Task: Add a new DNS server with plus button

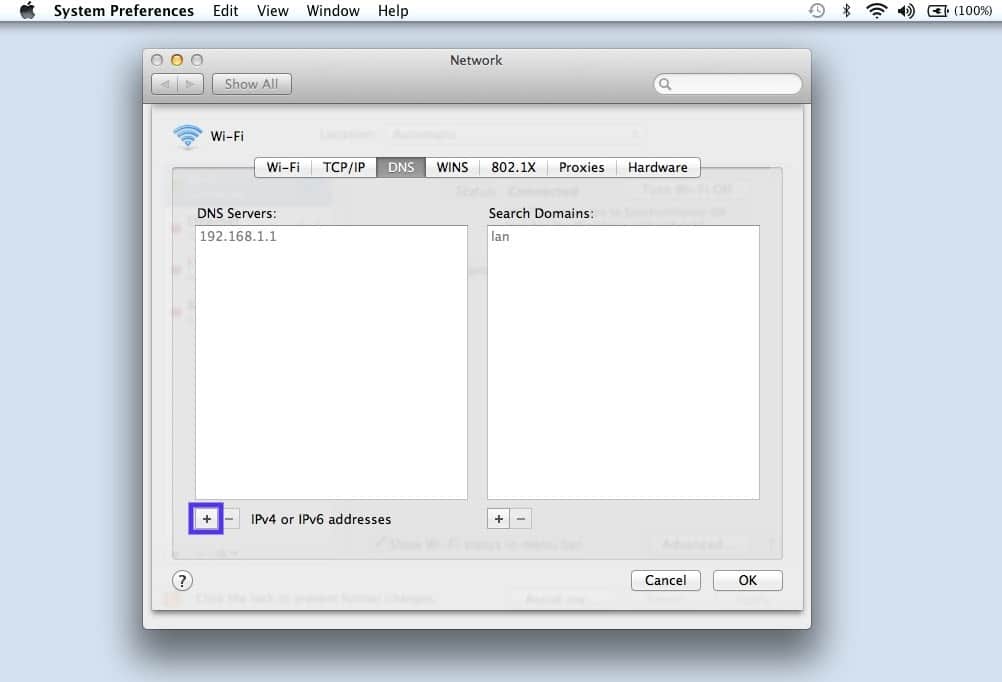Action: coord(206,519)
